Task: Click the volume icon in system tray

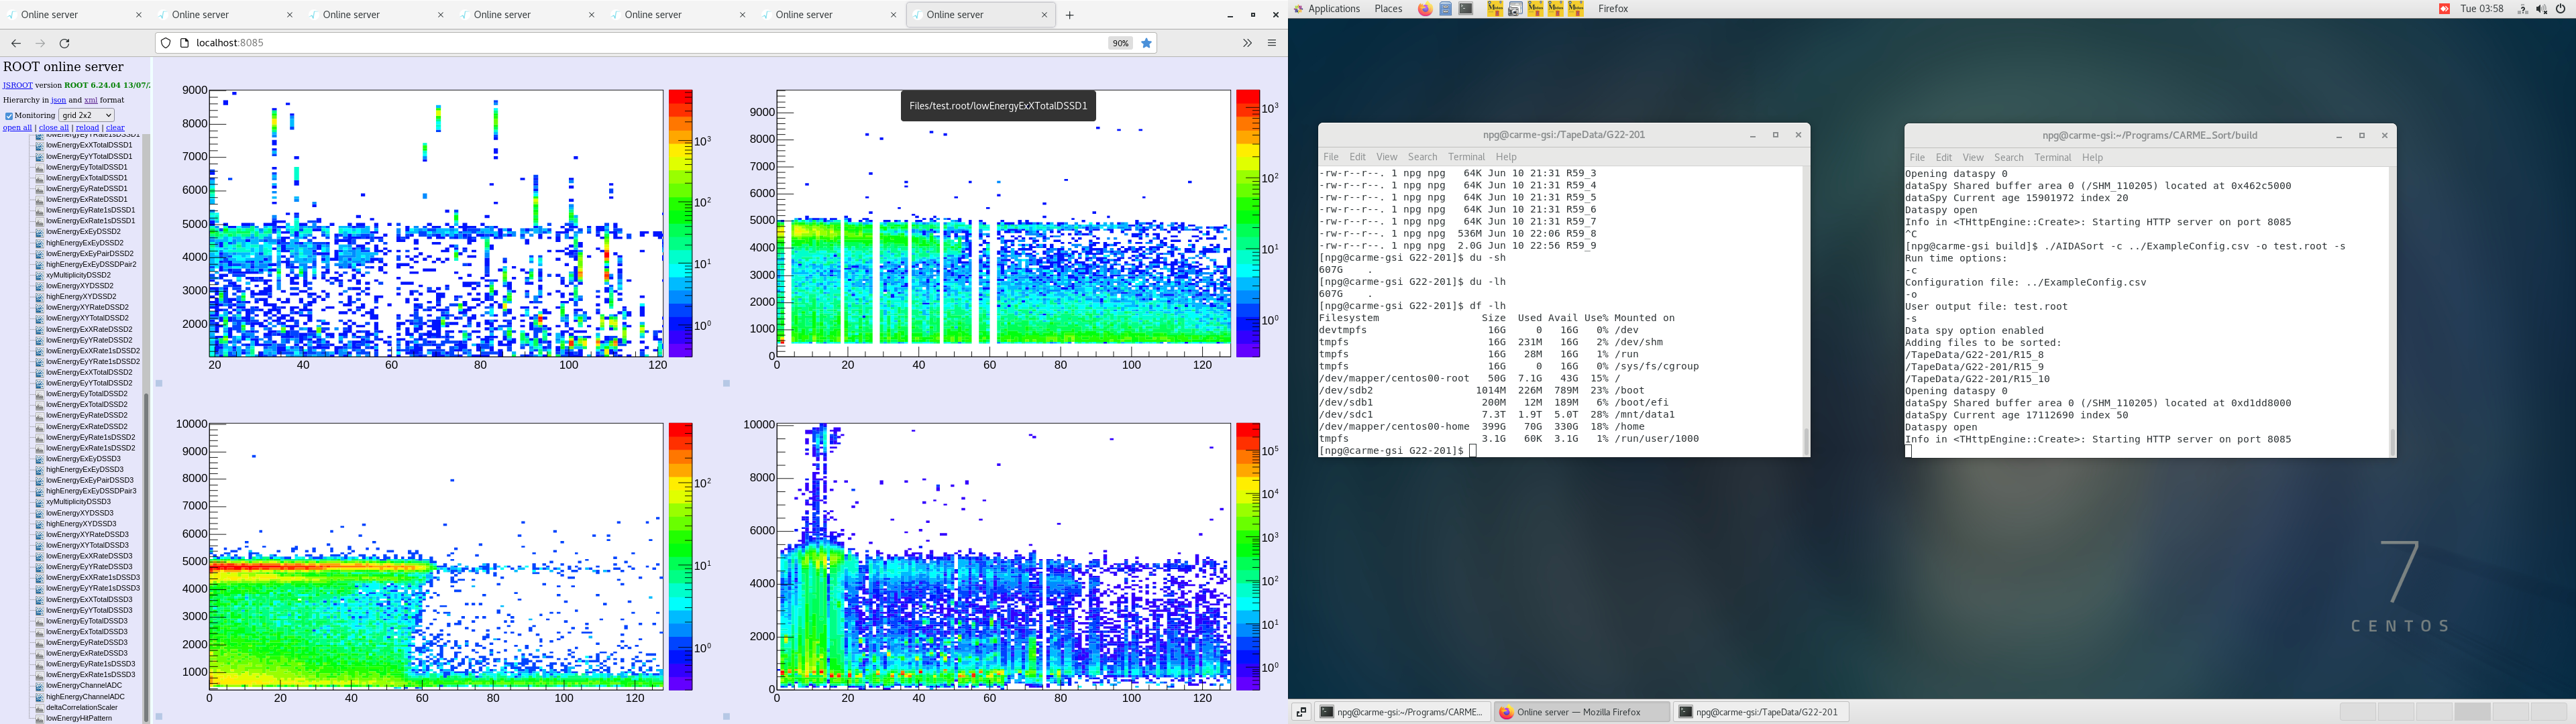Action: click(x=2541, y=9)
